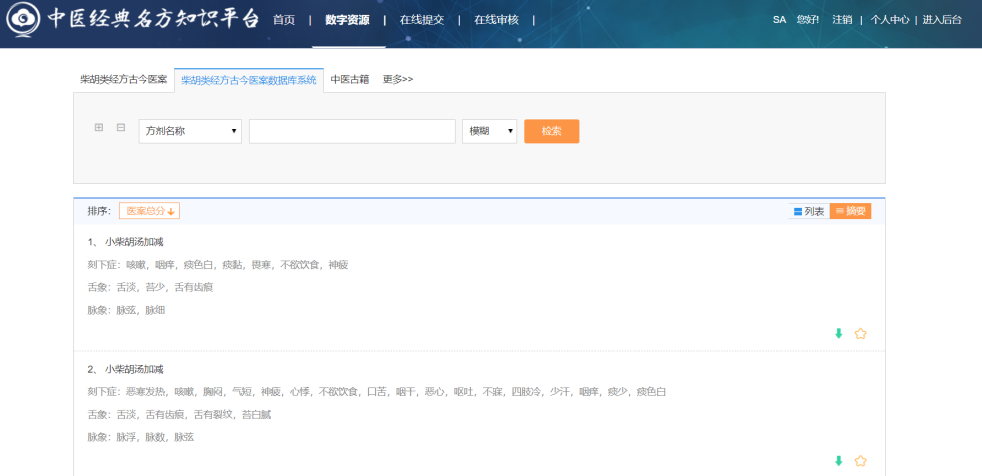The height and width of the screenshot is (476, 982).
Task: Expand the 更多>> tab list
Action: (398, 80)
